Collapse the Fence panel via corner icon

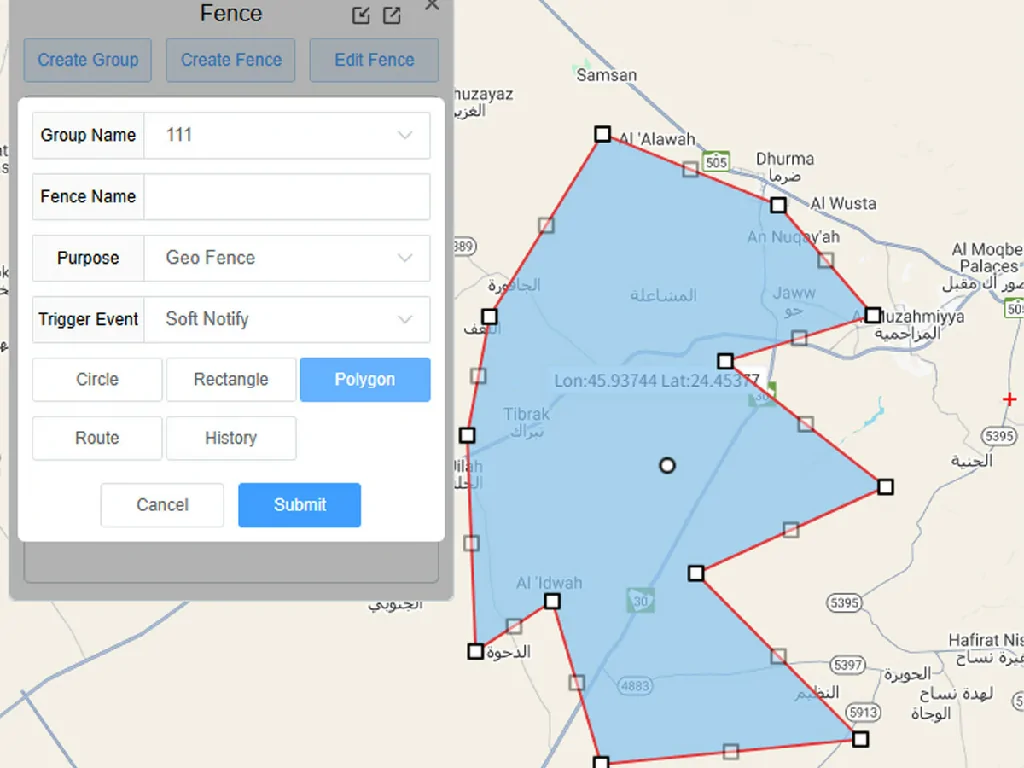361,15
